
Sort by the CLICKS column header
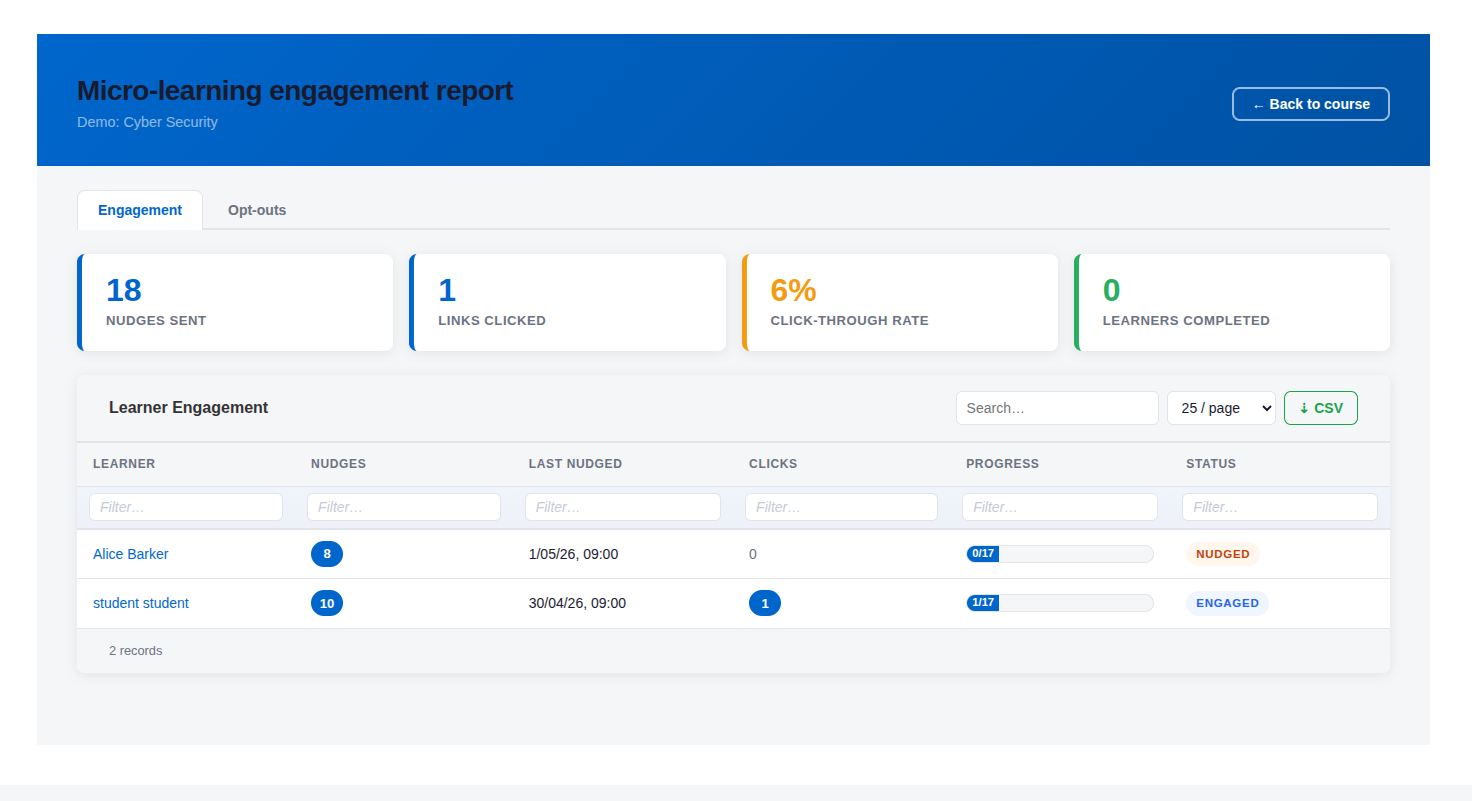pyautogui.click(x=773, y=464)
